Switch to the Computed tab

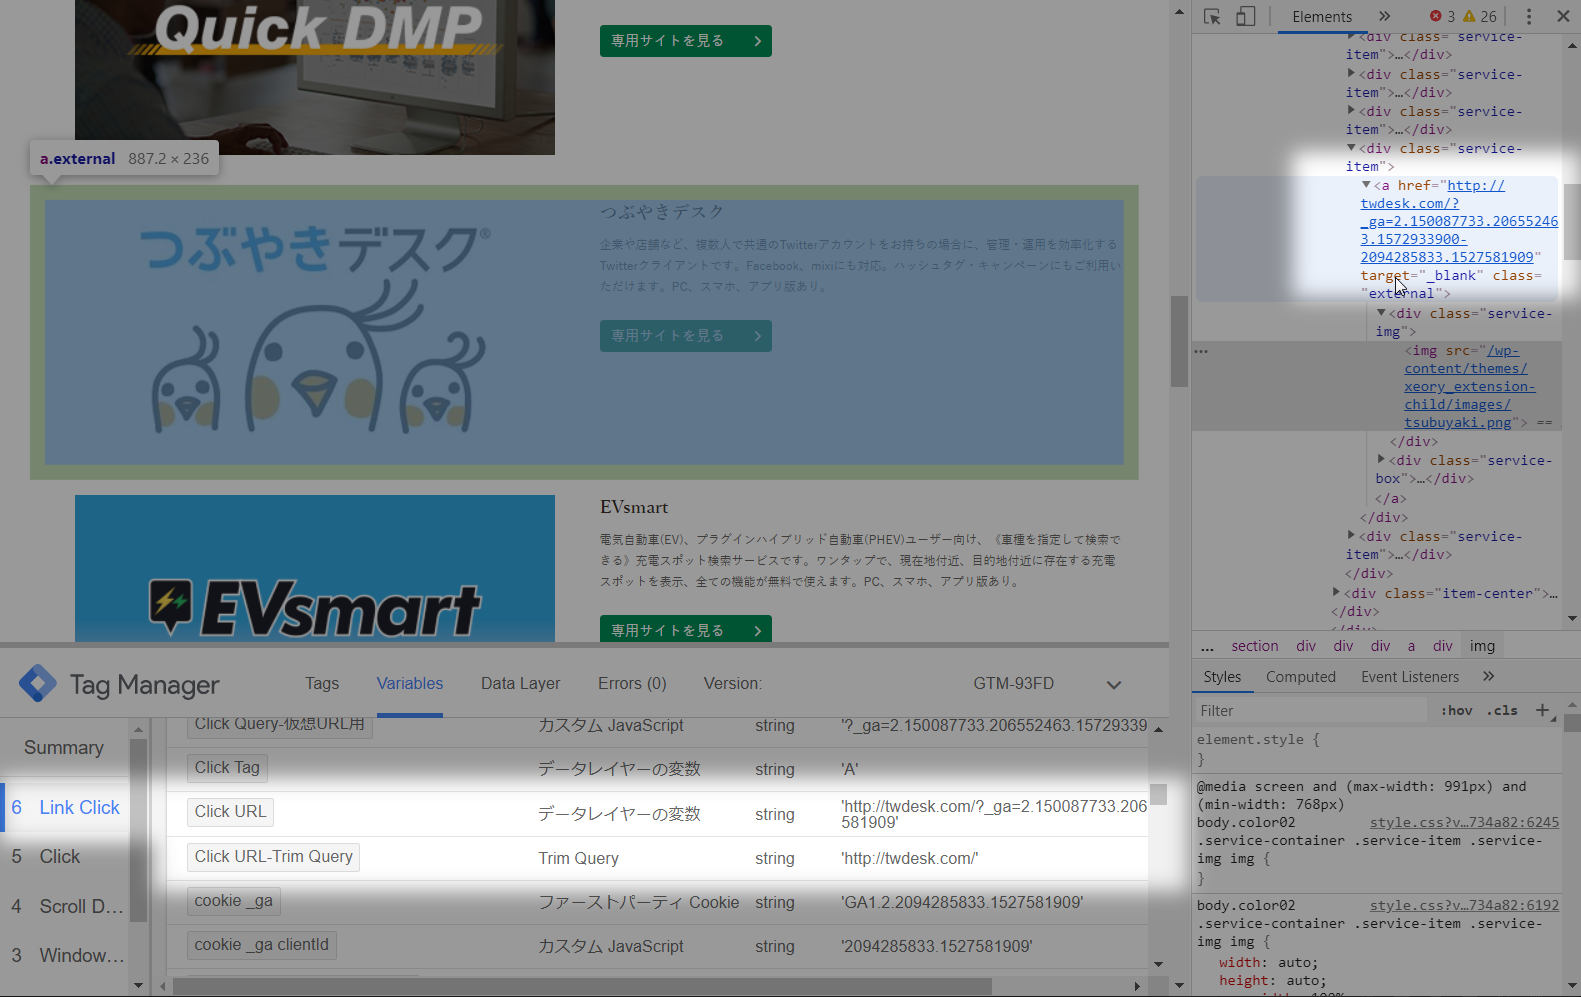tap(1300, 677)
